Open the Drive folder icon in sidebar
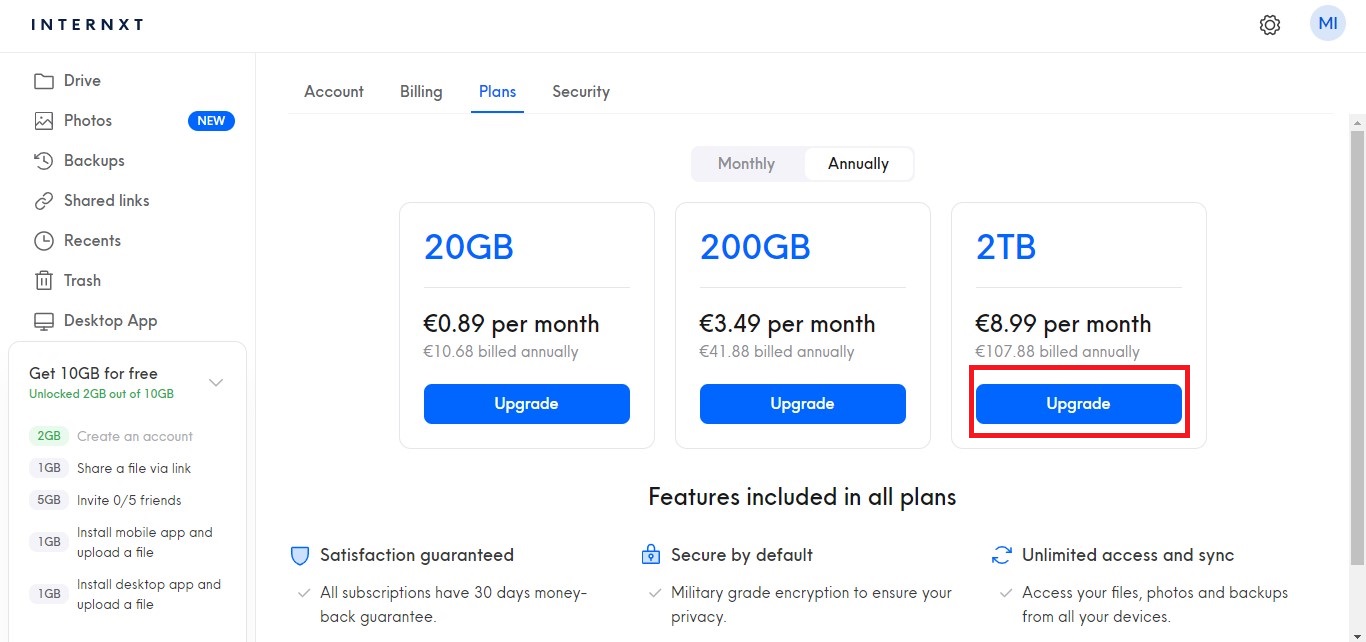The image size is (1366, 642). 43,81
